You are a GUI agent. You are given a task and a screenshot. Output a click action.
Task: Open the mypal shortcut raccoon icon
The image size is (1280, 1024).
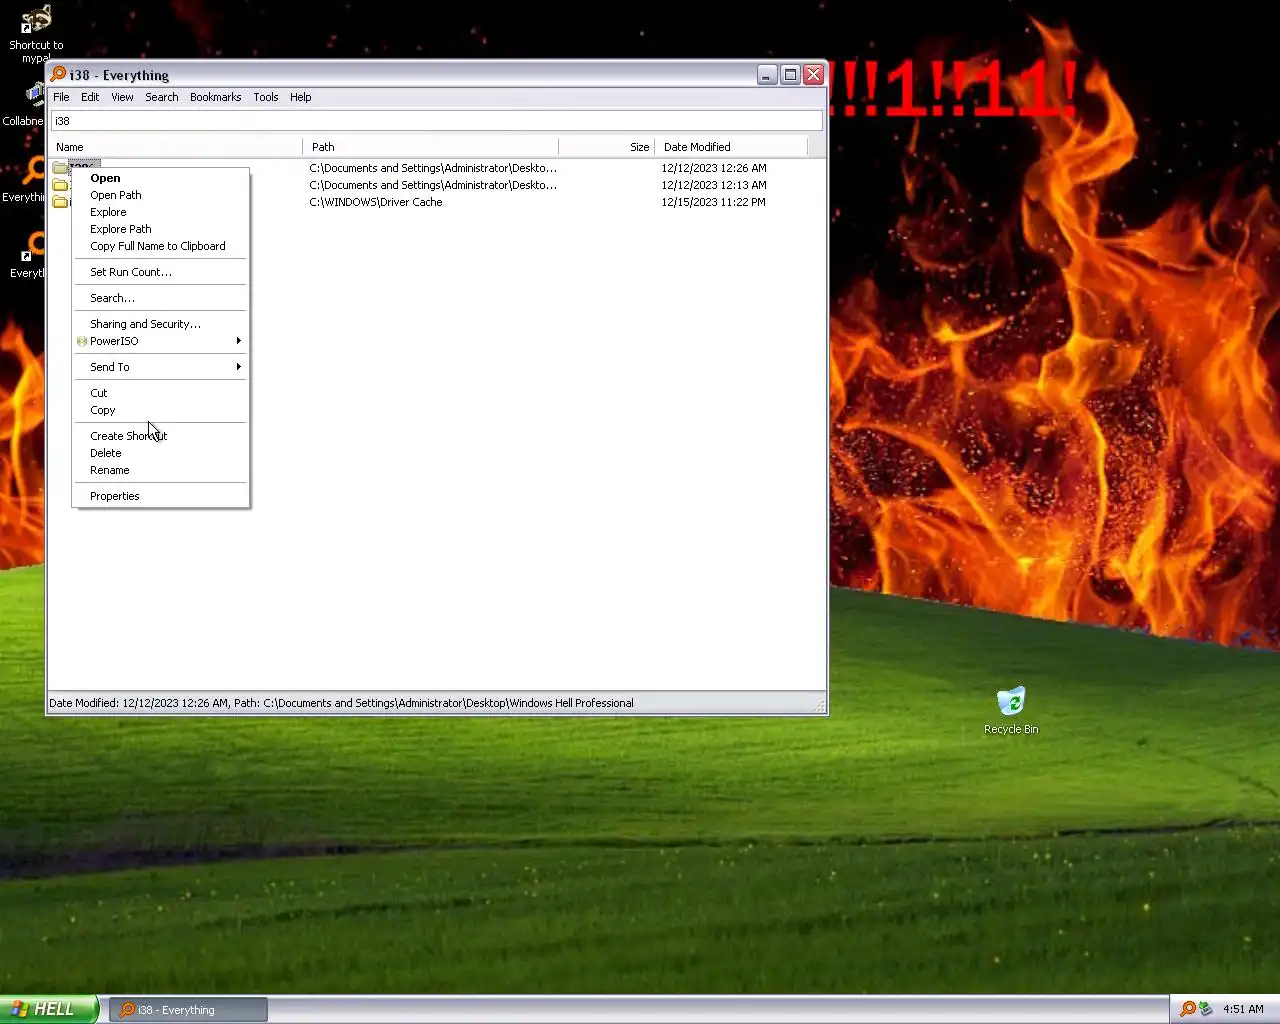point(36,20)
